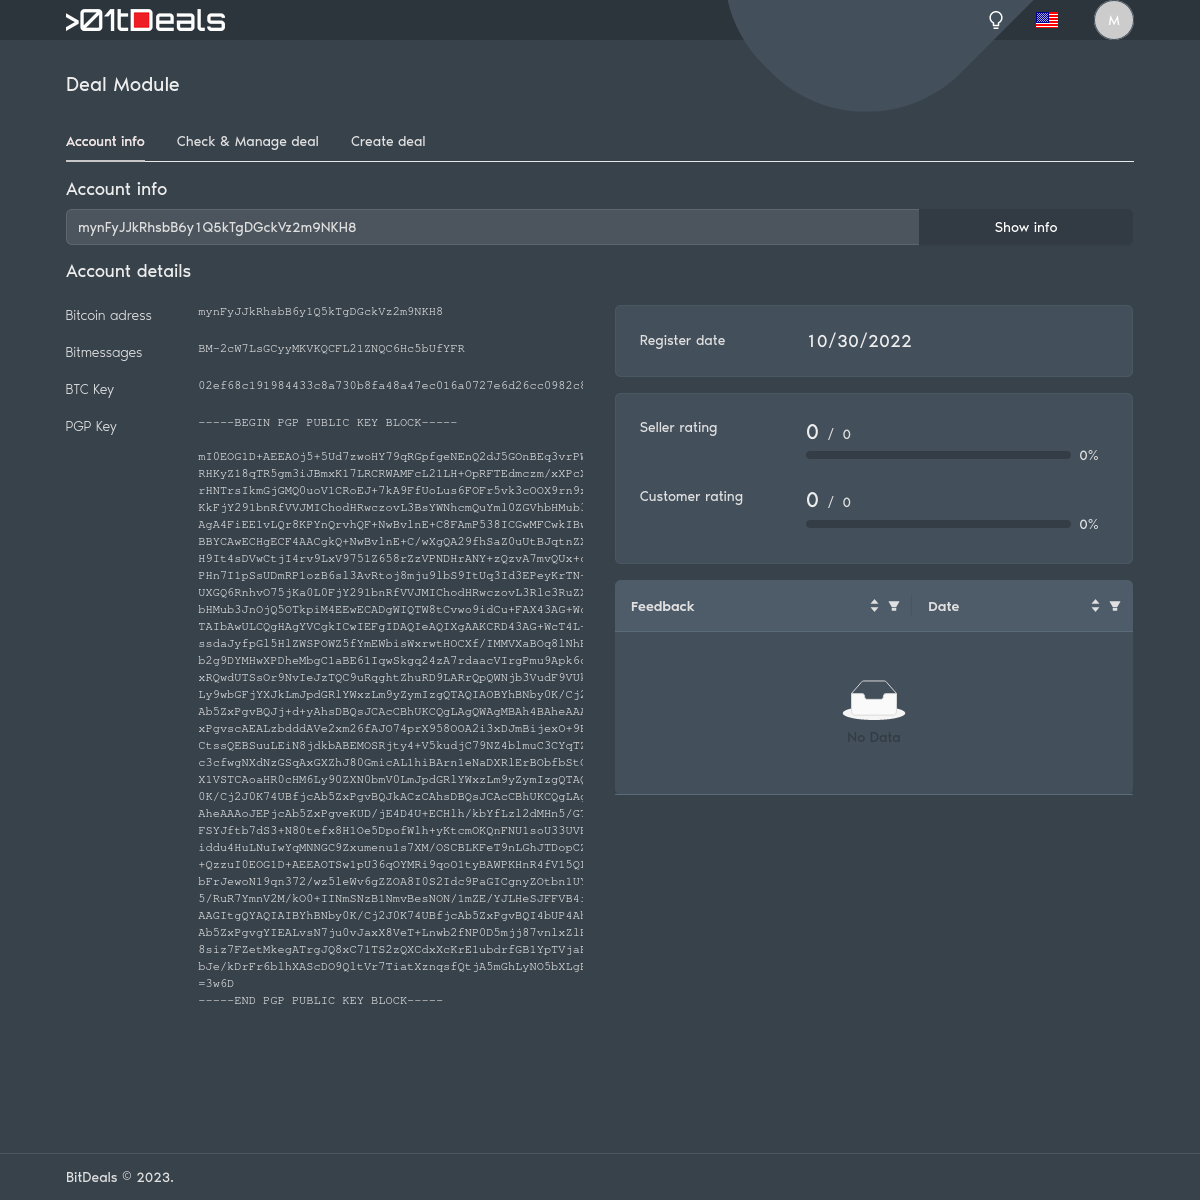Click the No Data empty inbox icon
Image resolution: width=1200 pixels, height=1200 pixels.
[874, 700]
